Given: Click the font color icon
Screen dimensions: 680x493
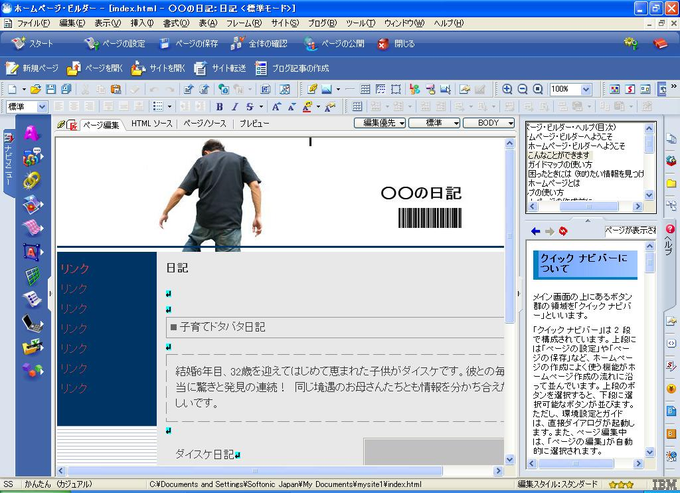Looking at the screenshot, I should pos(307,107).
